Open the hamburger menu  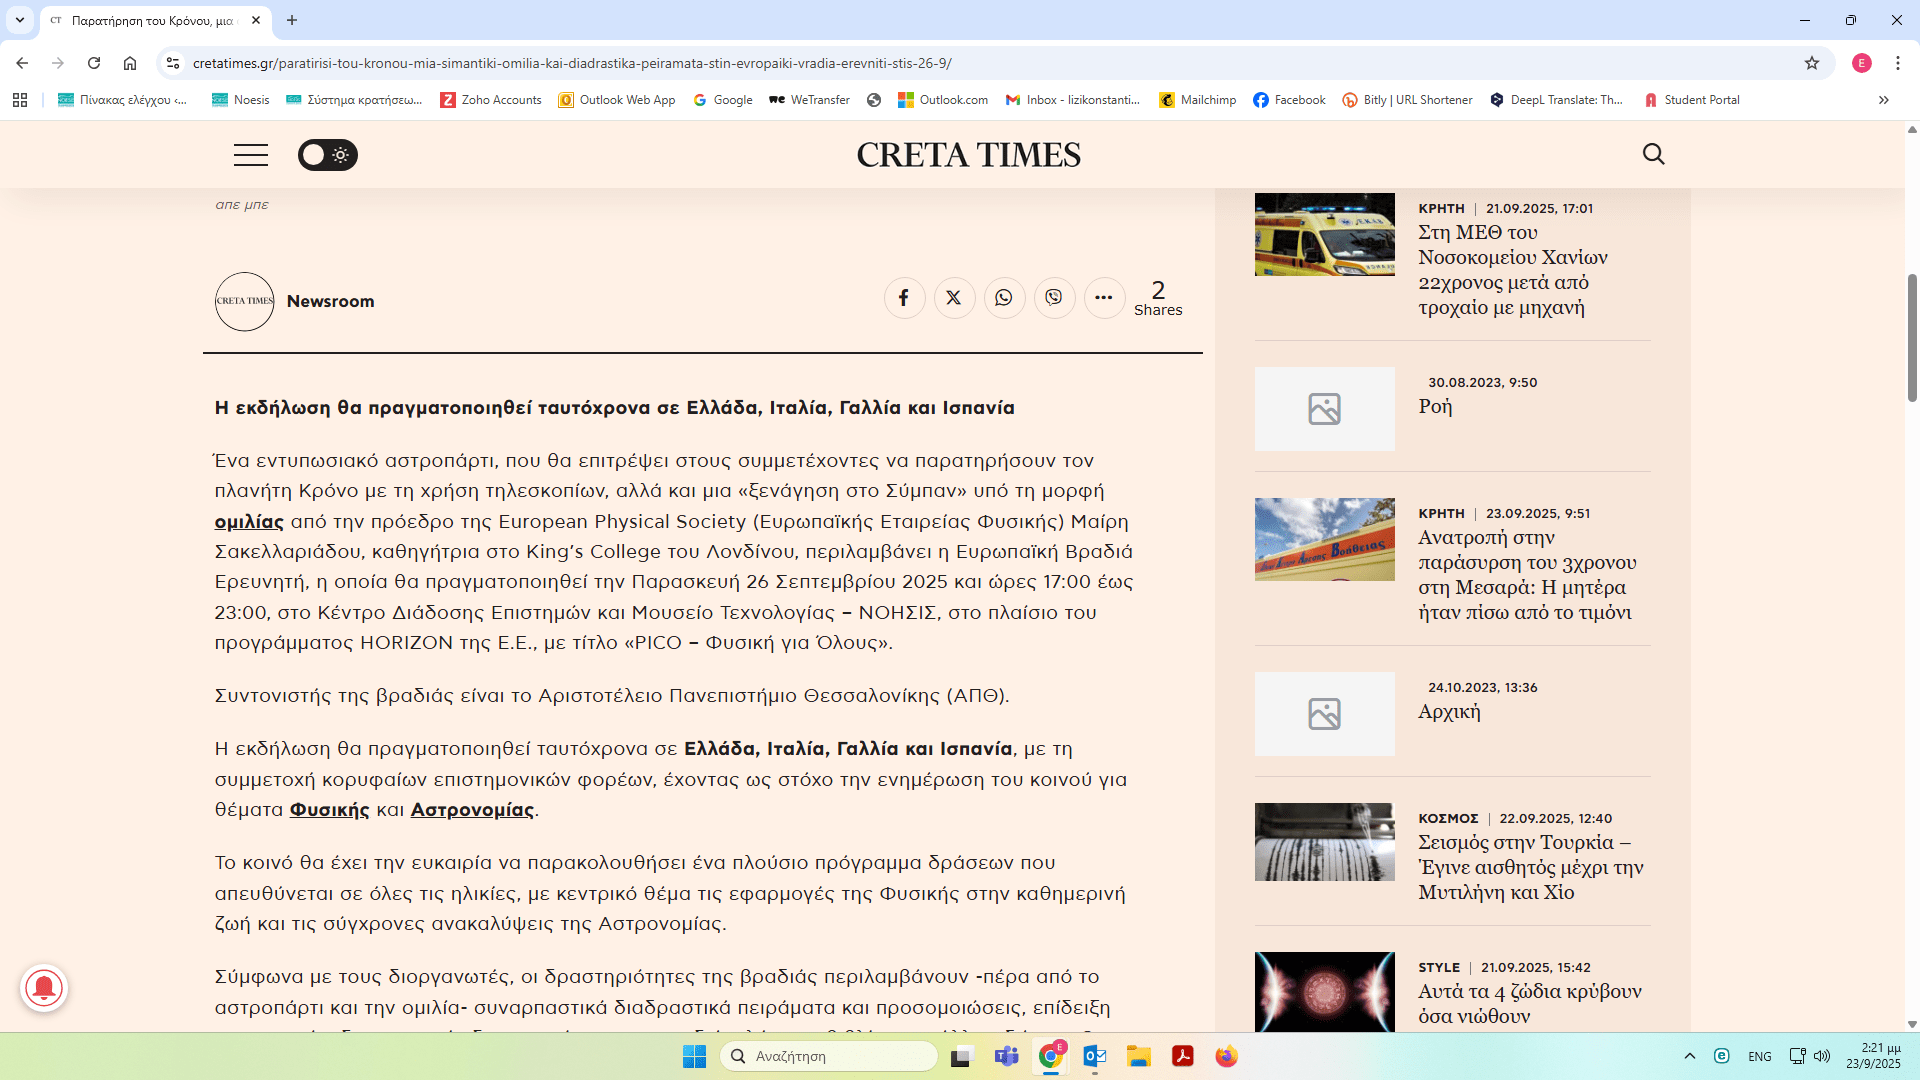pos(251,155)
